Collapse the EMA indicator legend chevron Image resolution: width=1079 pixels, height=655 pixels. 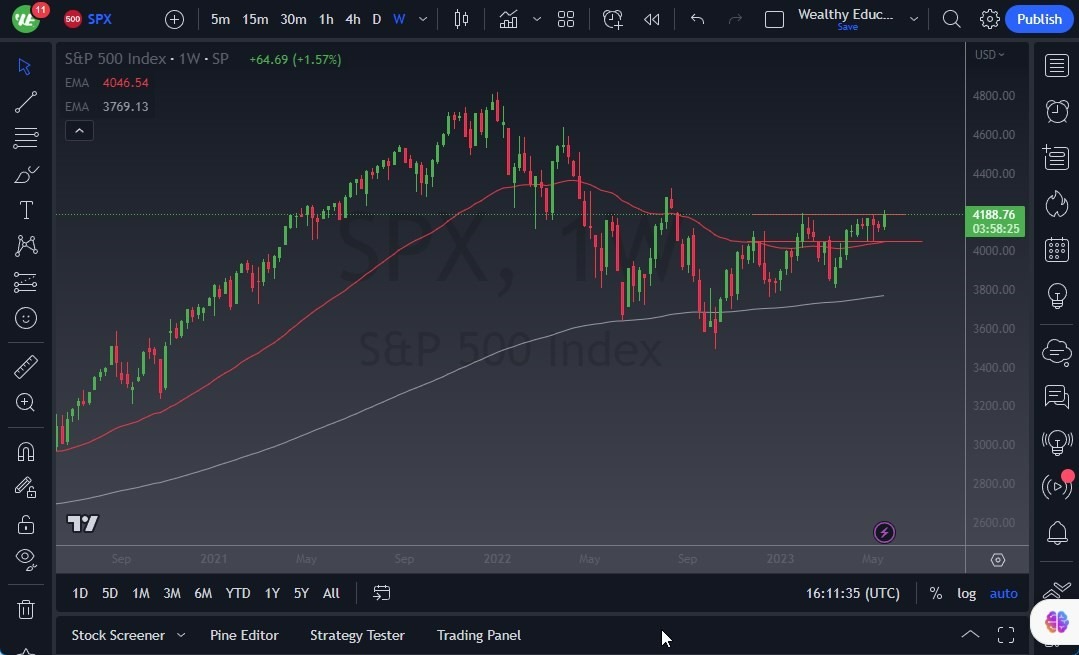pos(79,130)
